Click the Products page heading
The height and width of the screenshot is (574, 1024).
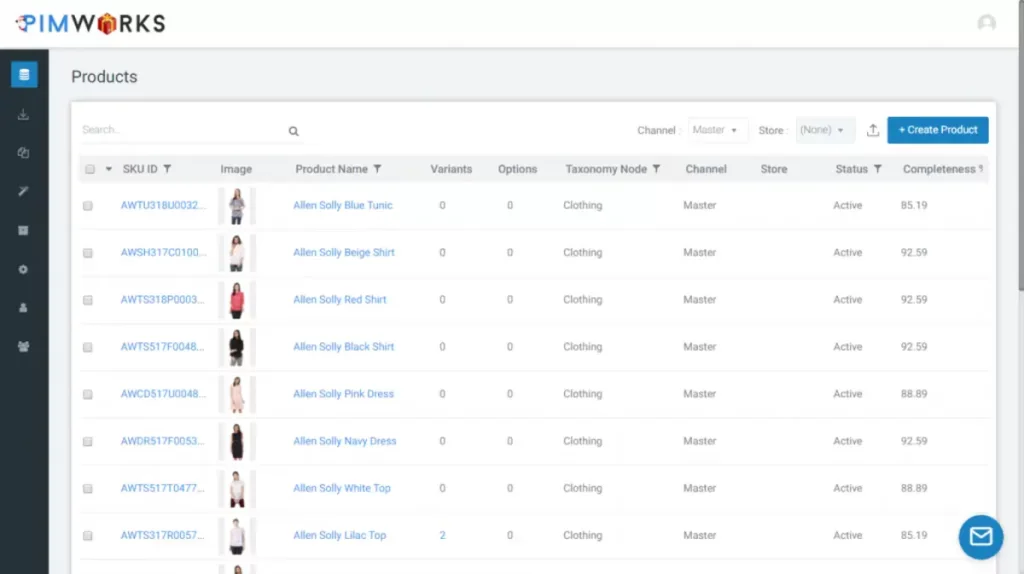coord(104,76)
